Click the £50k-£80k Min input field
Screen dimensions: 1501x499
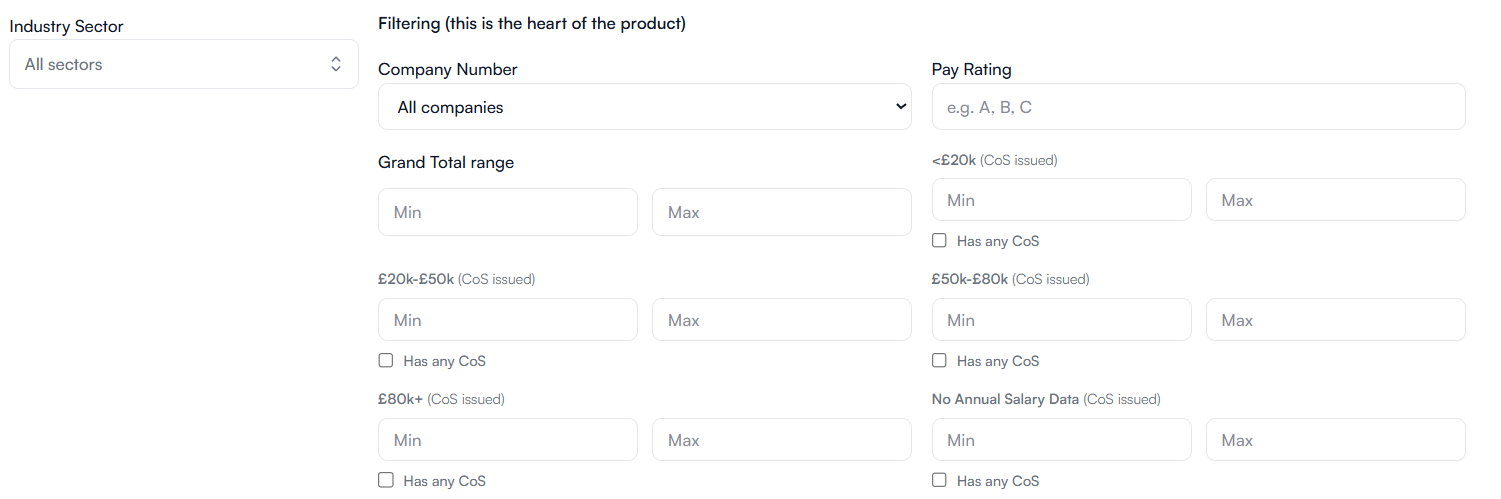click(1061, 320)
